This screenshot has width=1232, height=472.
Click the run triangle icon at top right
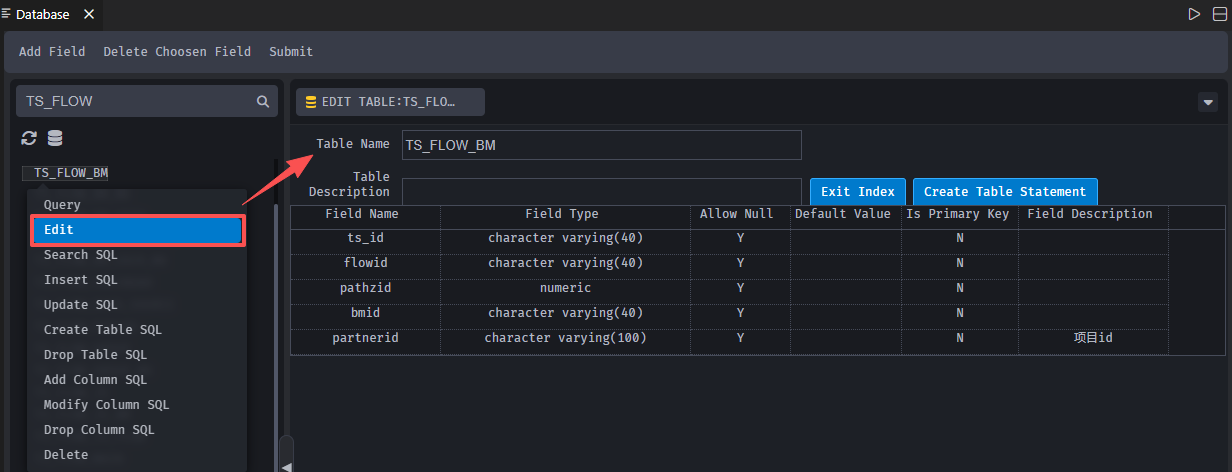[1194, 14]
